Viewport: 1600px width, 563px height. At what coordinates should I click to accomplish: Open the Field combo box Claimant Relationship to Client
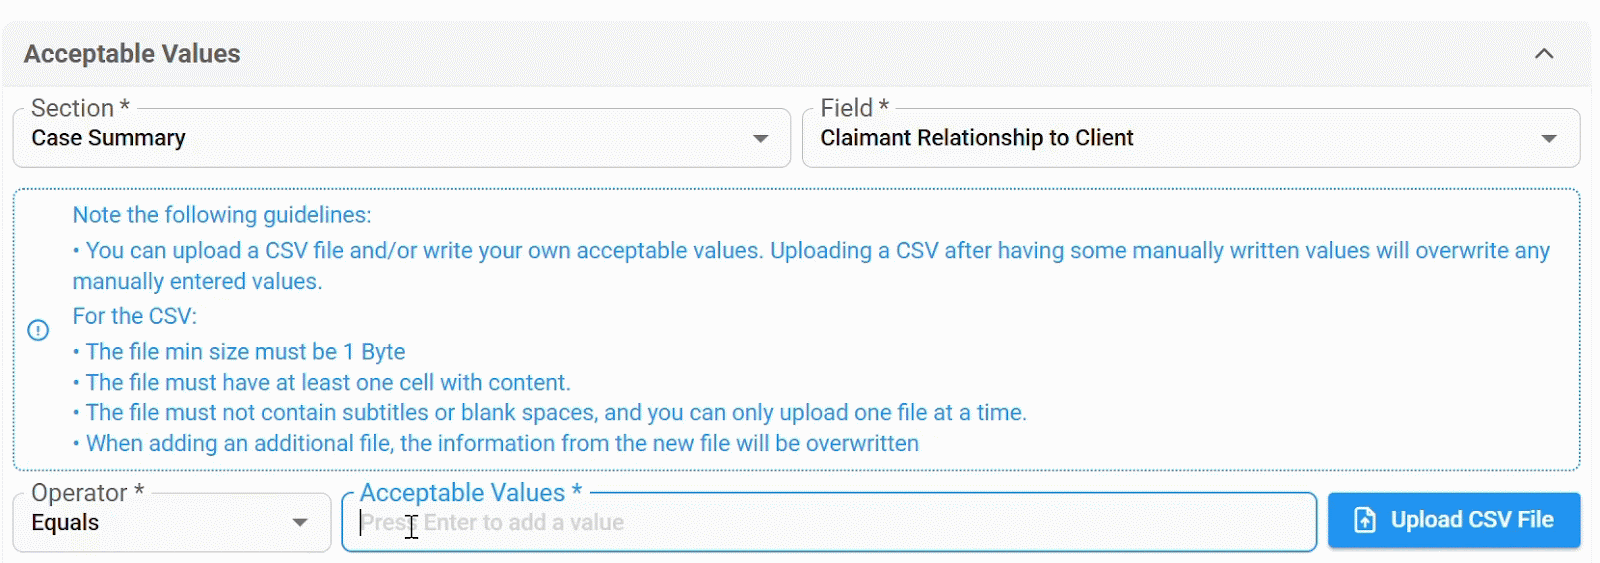click(1191, 138)
